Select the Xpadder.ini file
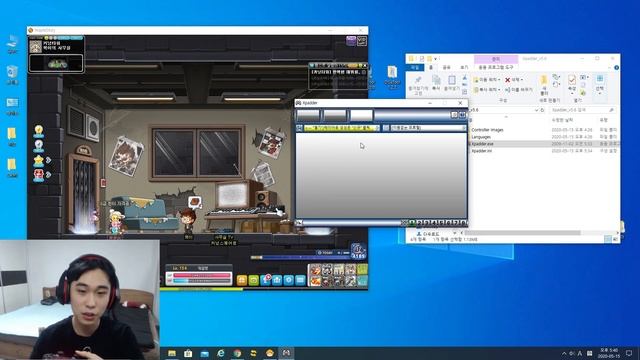Image resolution: width=640 pixels, height=360 pixels. [482, 151]
